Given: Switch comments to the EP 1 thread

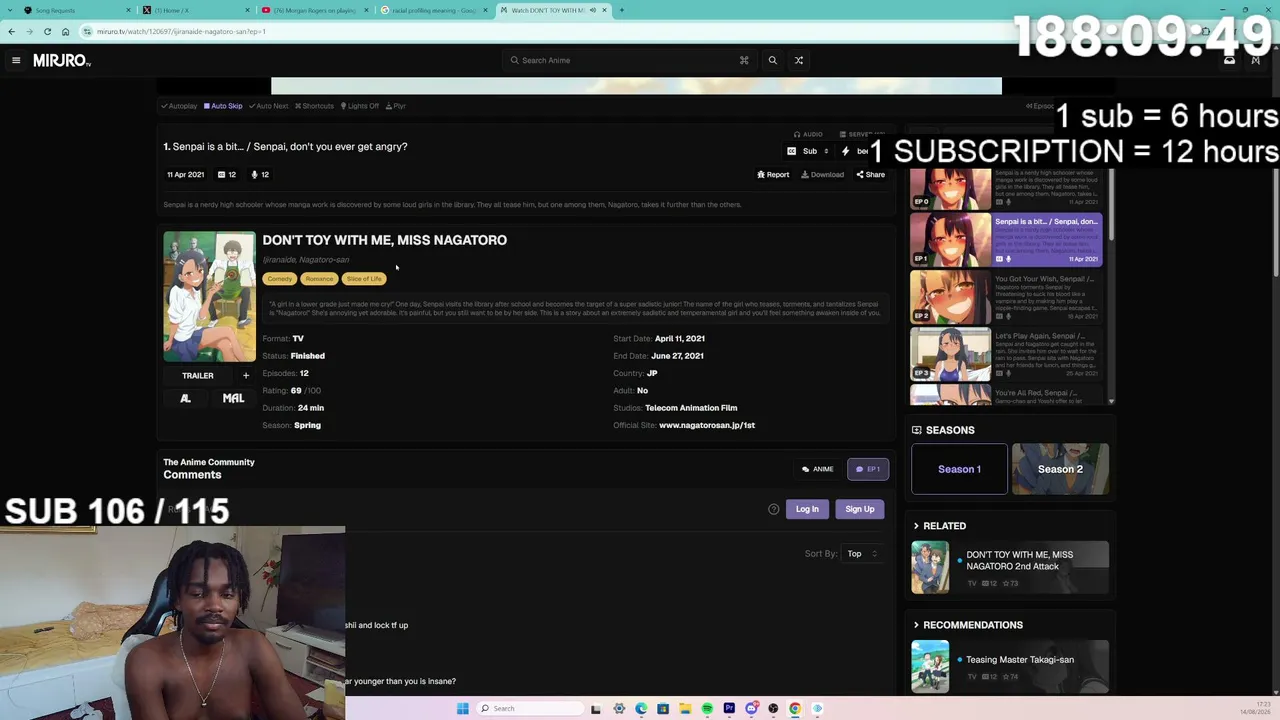Looking at the screenshot, I should (868, 469).
